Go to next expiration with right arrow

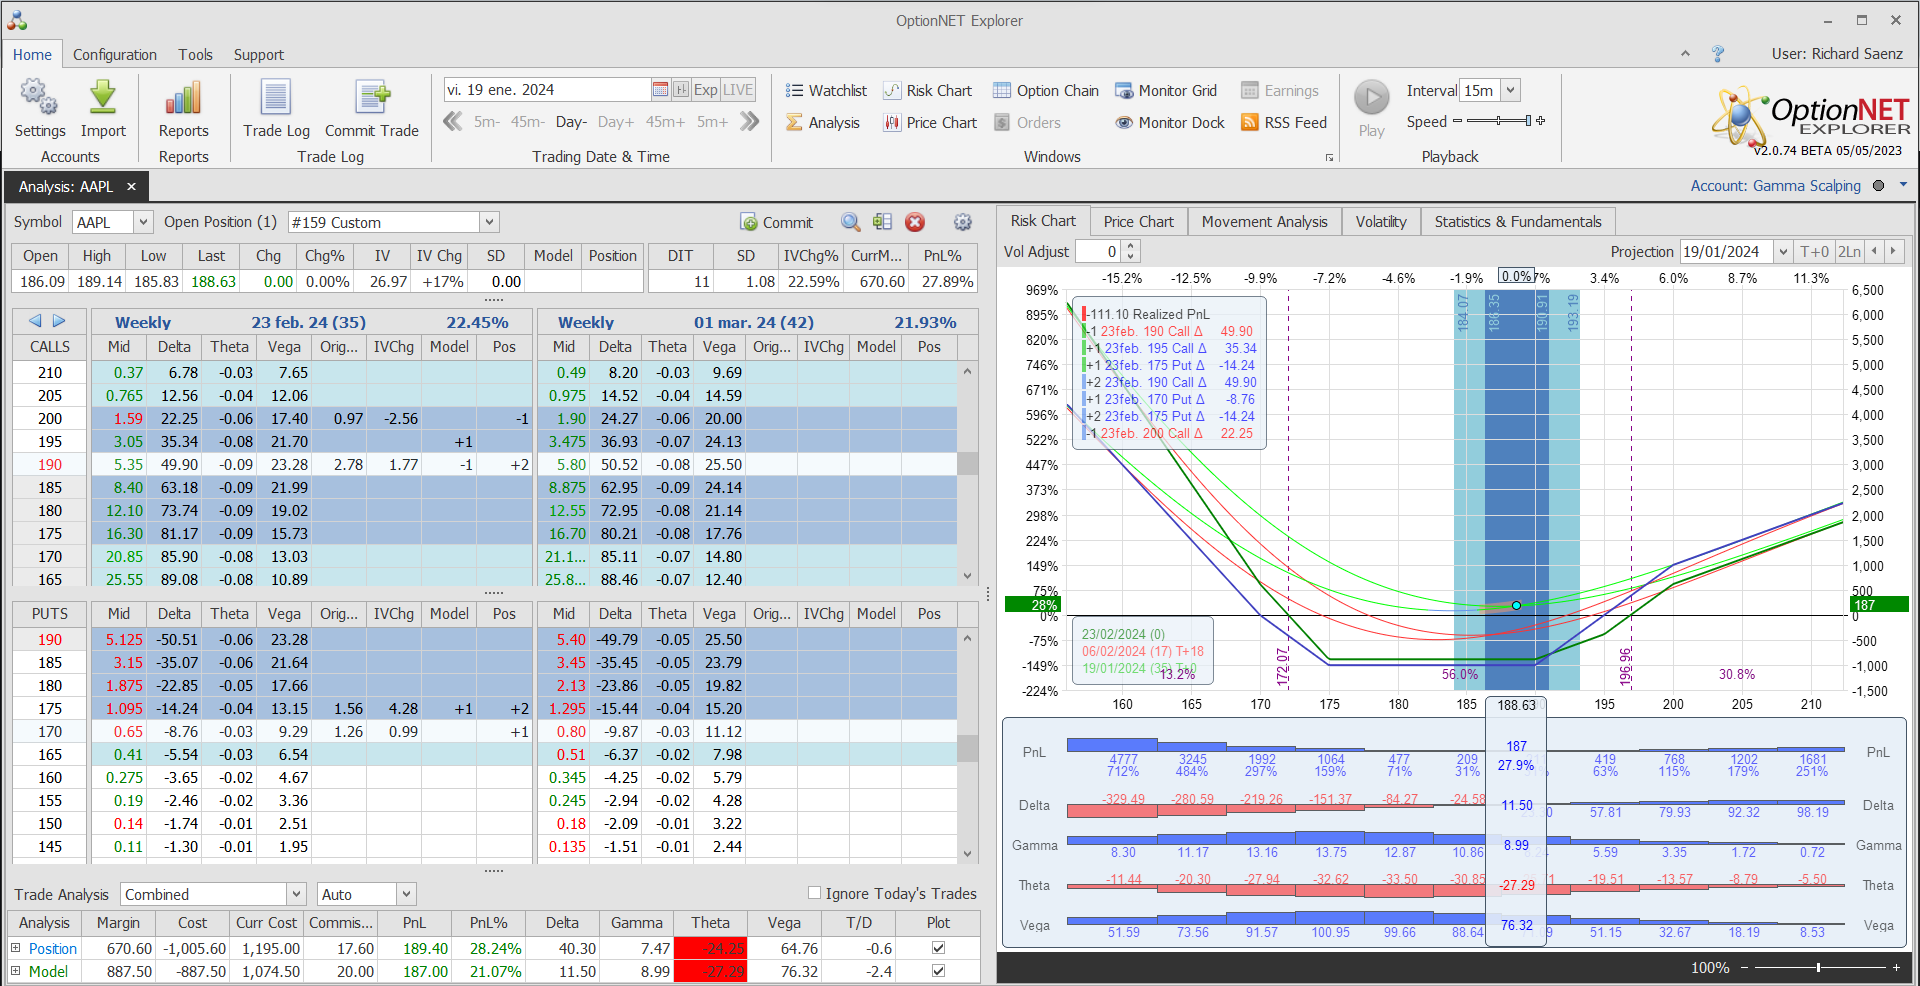(x=59, y=321)
